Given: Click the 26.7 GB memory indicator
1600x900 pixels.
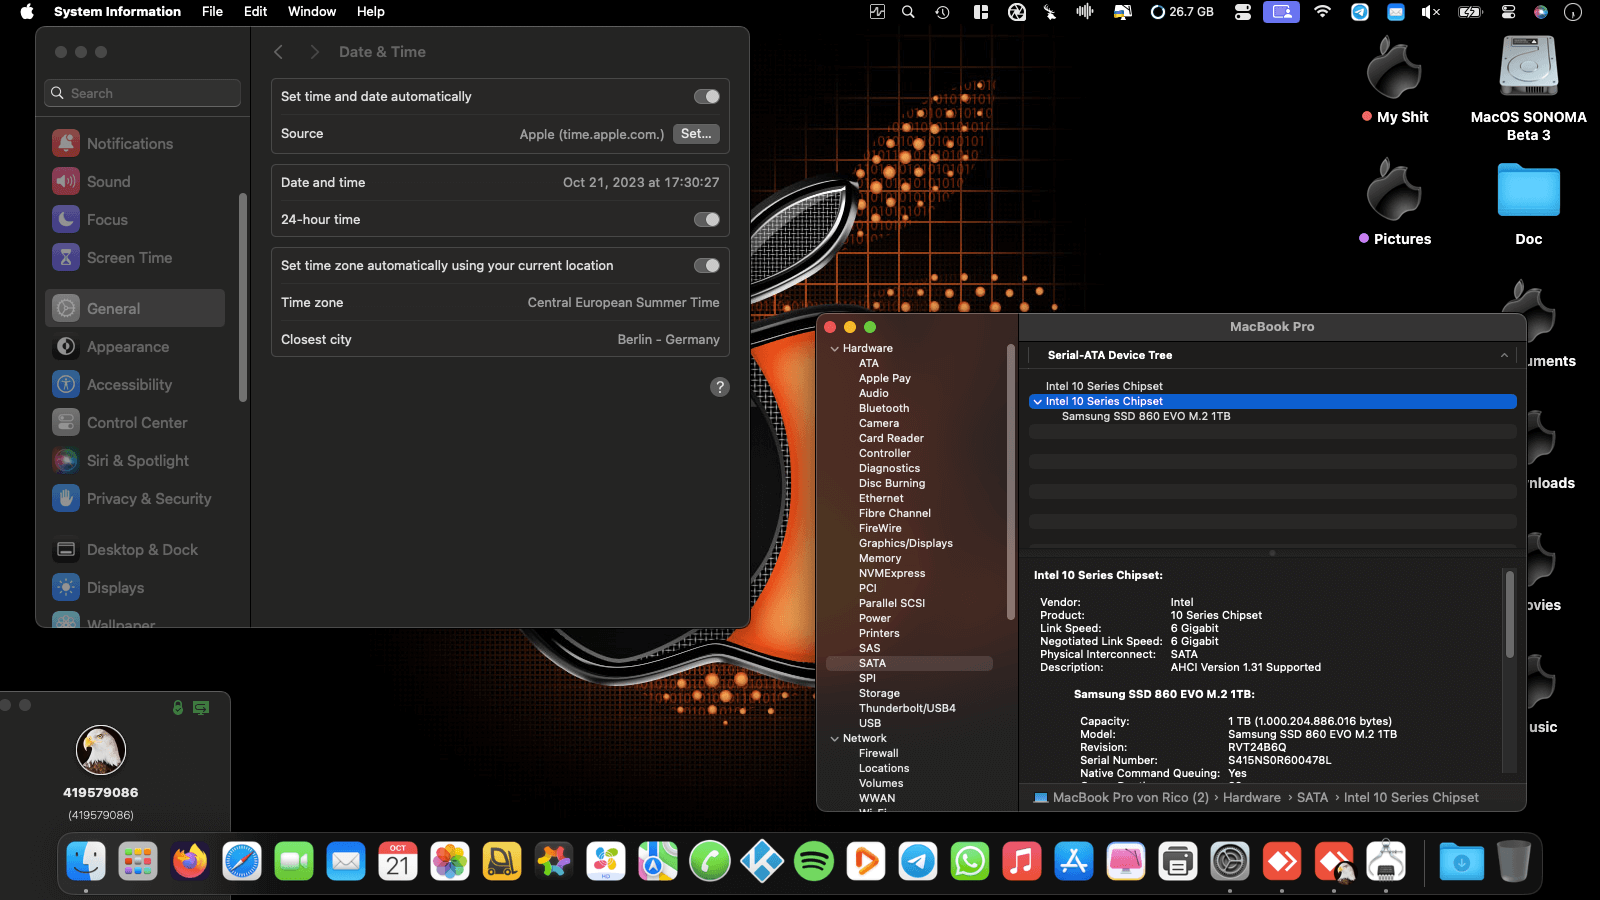Looking at the screenshot, I should pos(1182,12).
